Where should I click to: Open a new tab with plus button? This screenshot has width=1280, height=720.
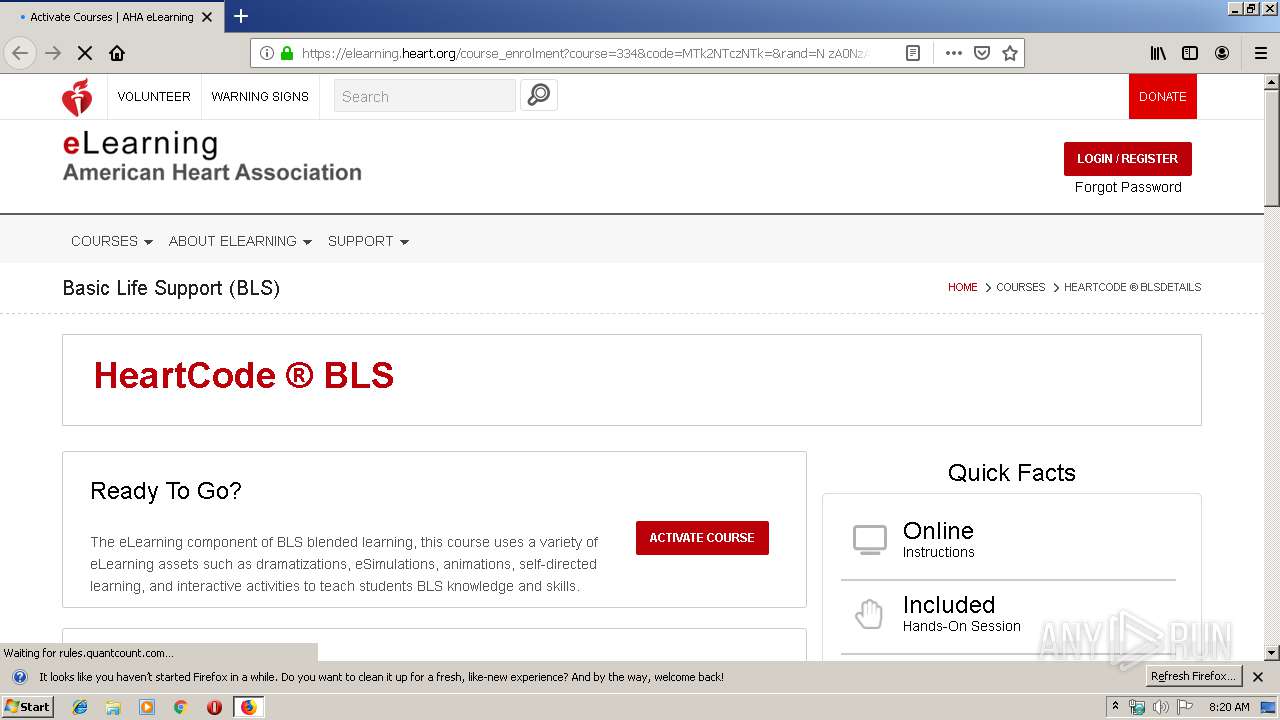[241, 16]
